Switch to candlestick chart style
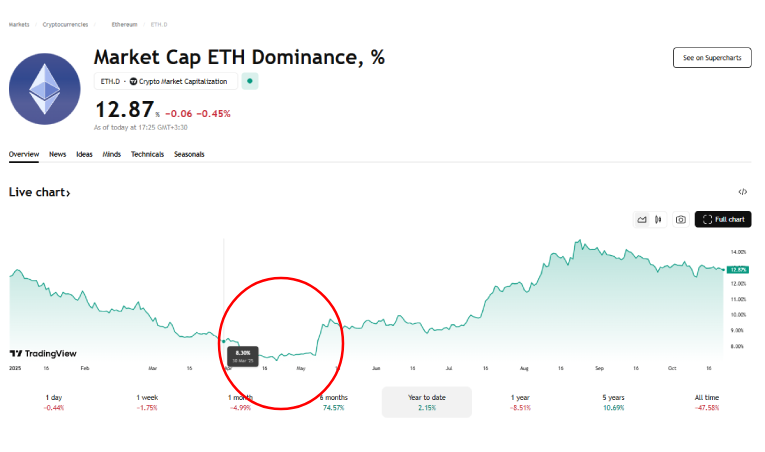The width and height of the screenshot is (765, 452). 658,219
